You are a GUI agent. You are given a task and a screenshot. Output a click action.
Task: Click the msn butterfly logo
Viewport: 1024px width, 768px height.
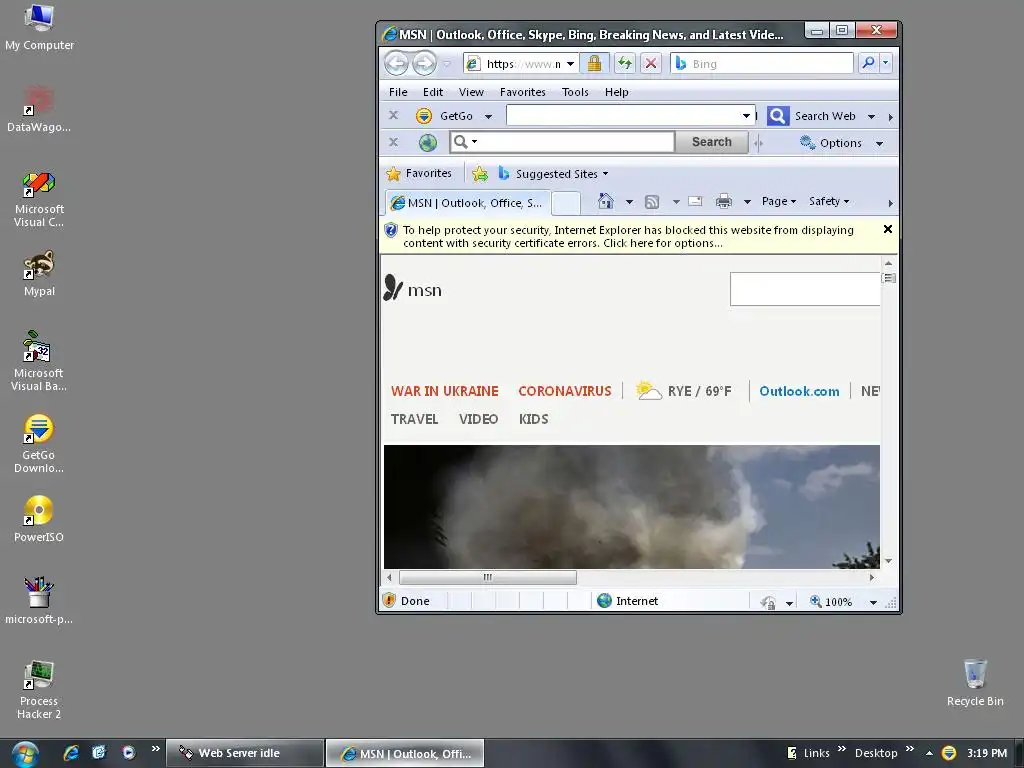pyautogui.click(x=392, y=288)
